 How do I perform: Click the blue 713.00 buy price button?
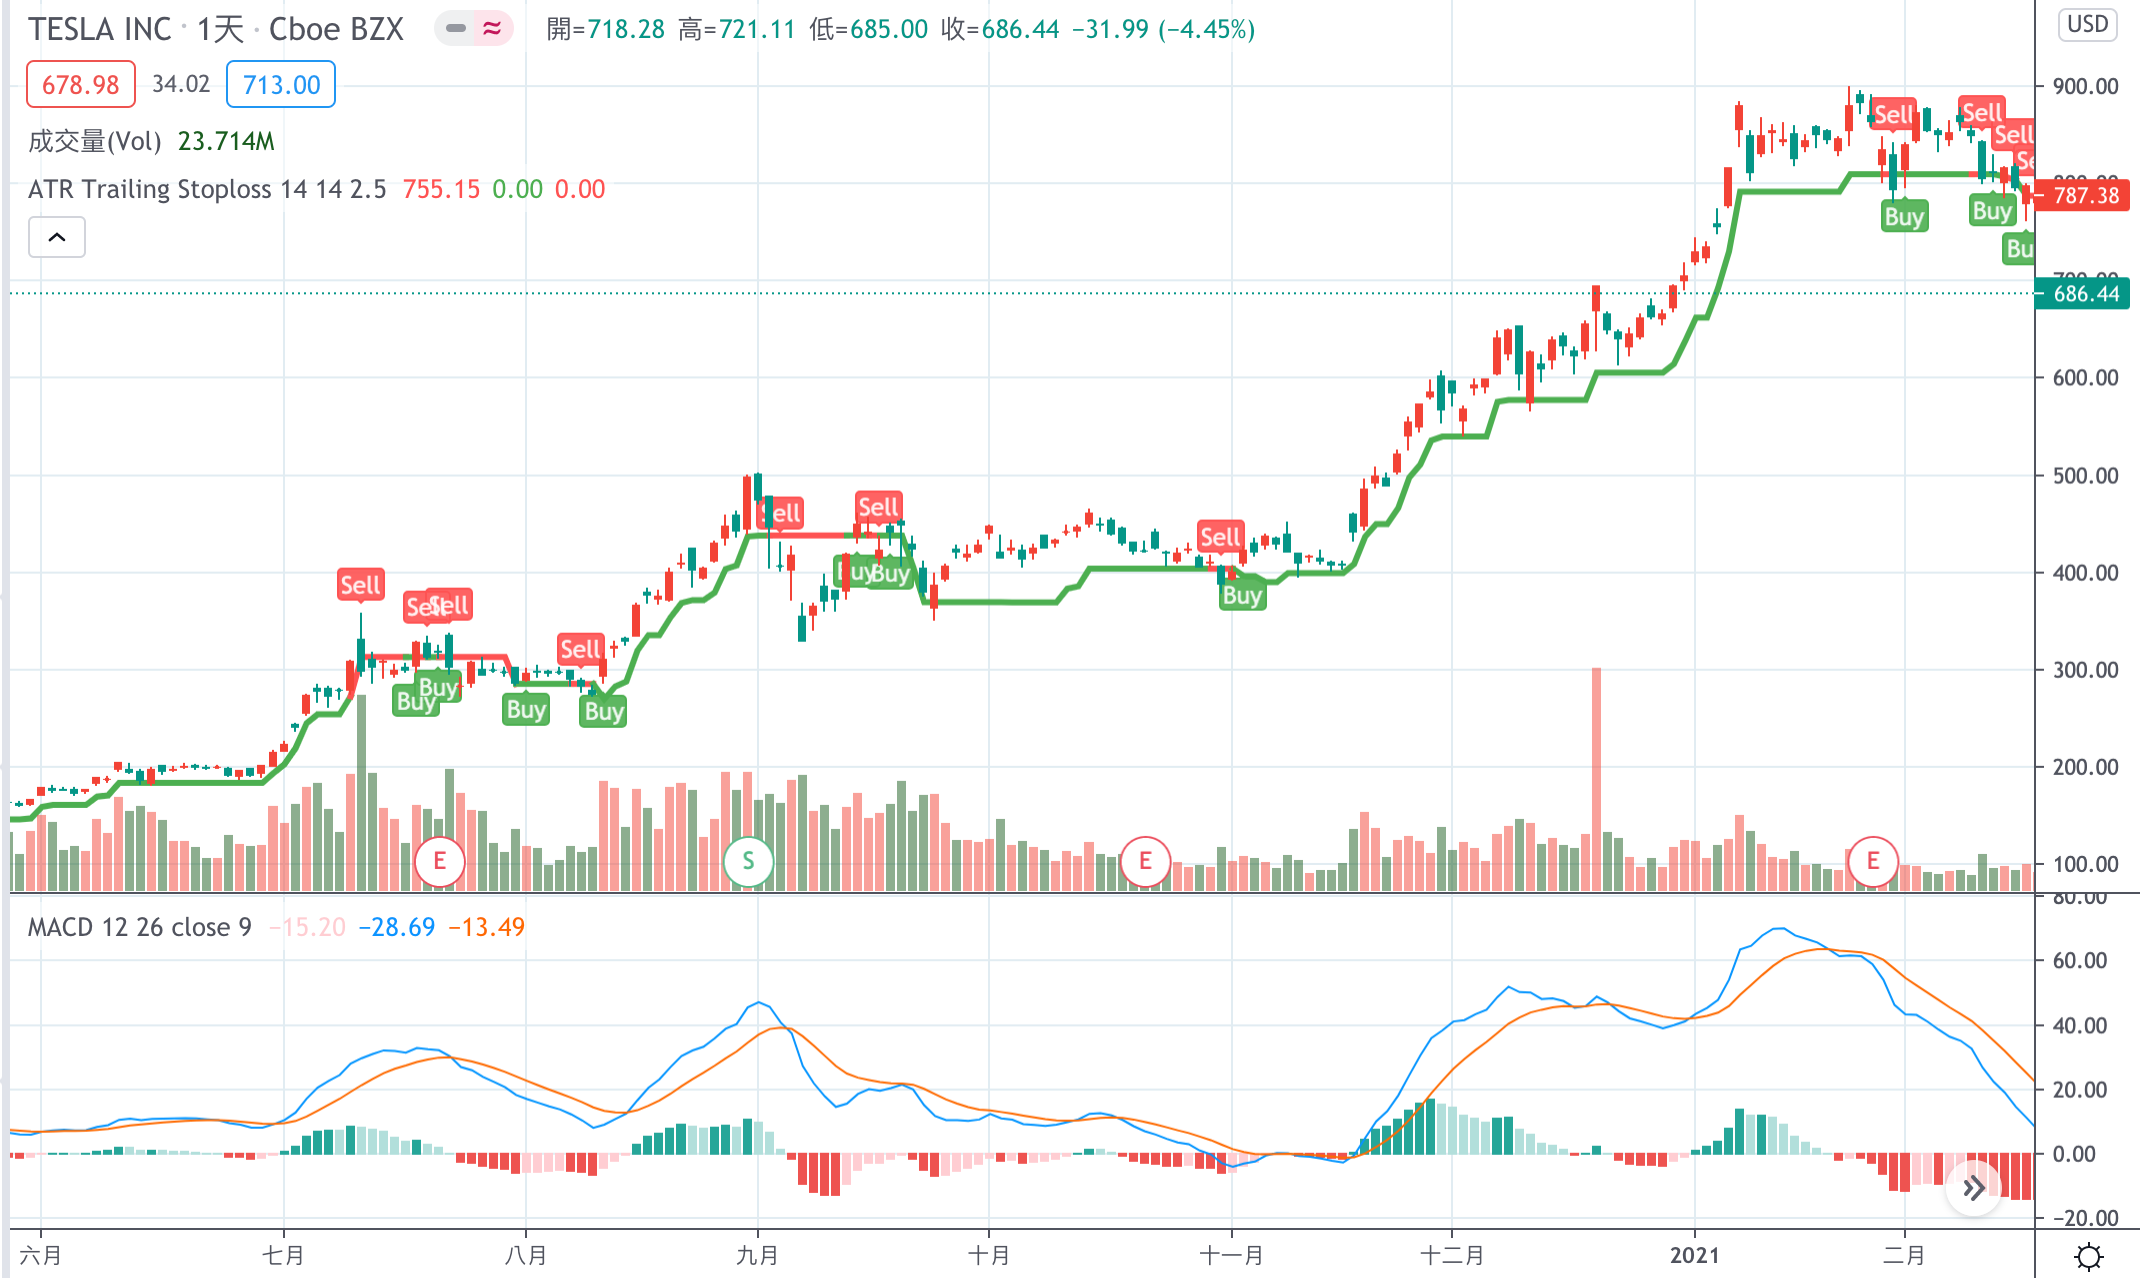point(281,84)
